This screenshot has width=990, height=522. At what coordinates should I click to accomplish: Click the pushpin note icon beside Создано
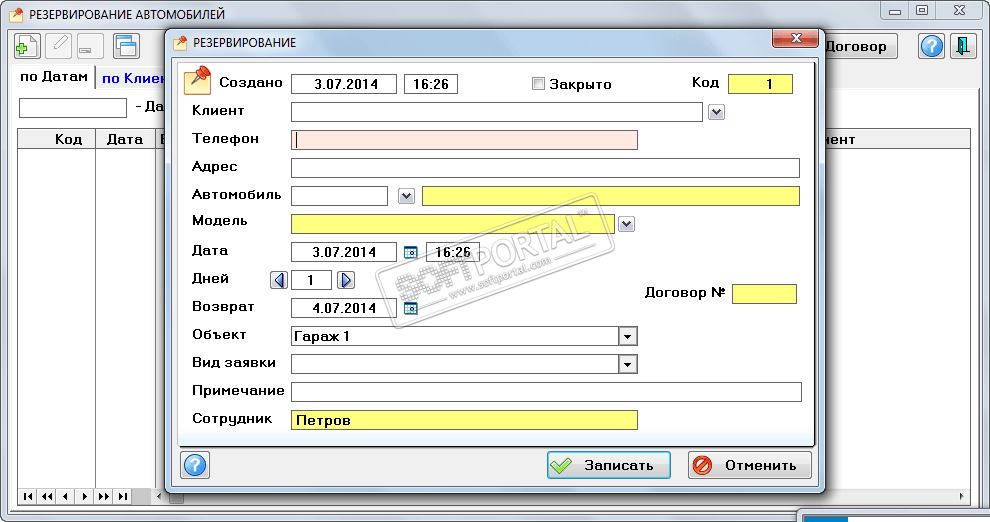pyautogui.click(x=198, y=81)
